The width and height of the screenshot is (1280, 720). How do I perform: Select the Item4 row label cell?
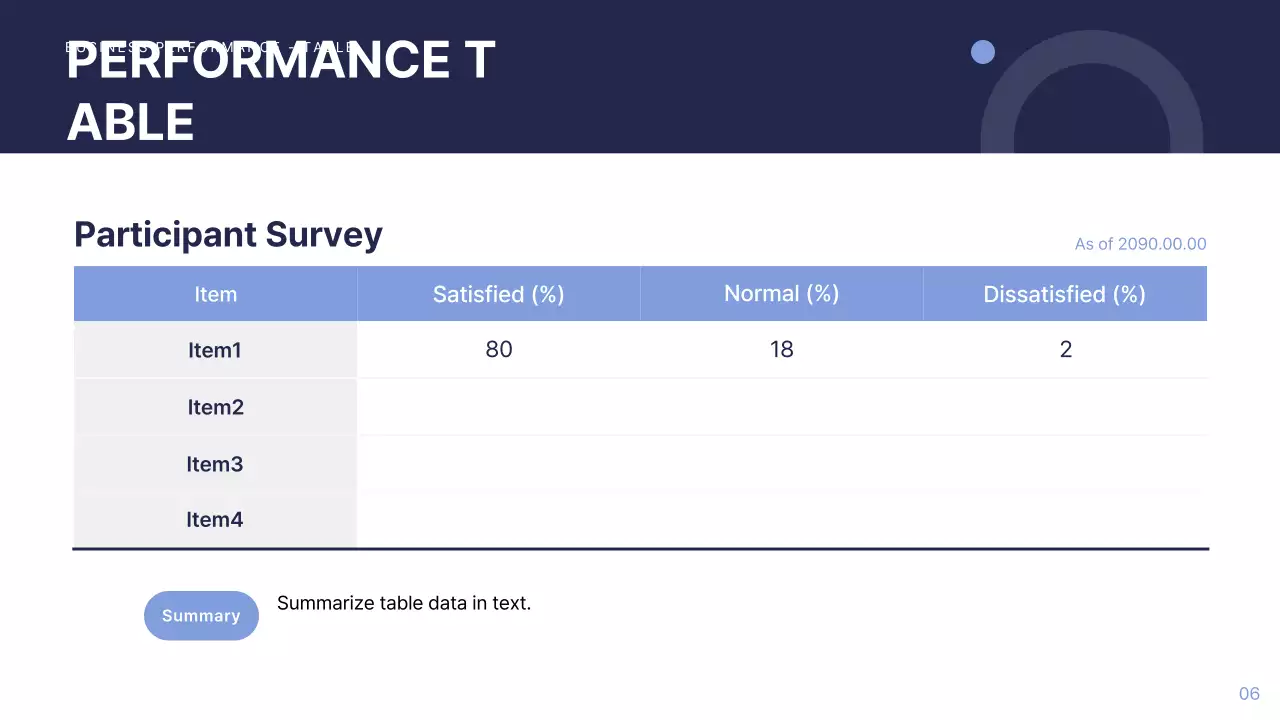(215, 520)
